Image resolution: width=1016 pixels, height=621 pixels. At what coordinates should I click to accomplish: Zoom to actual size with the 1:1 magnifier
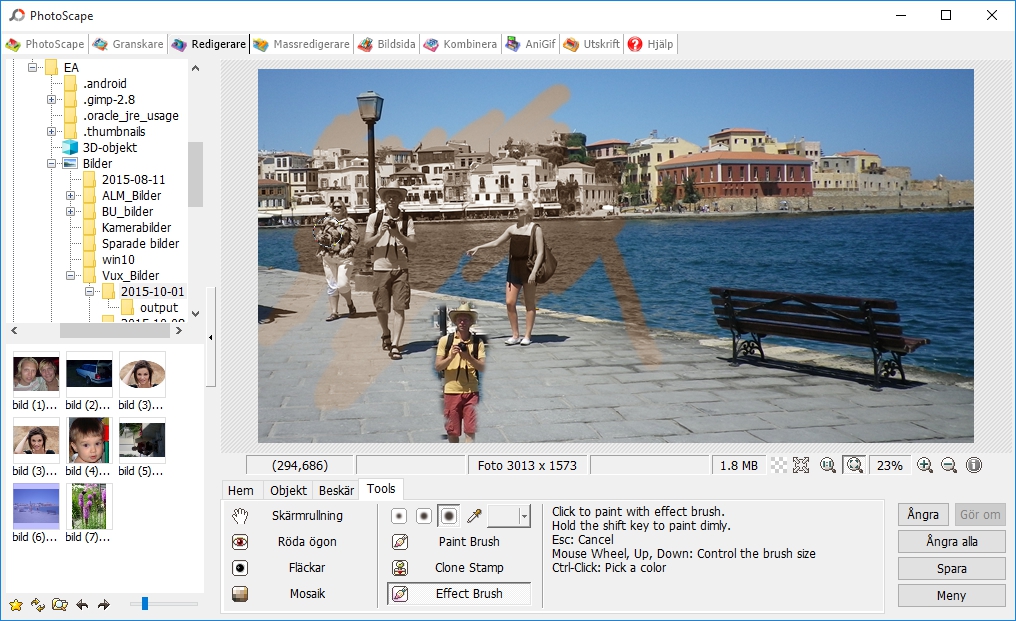coord(827,465)
